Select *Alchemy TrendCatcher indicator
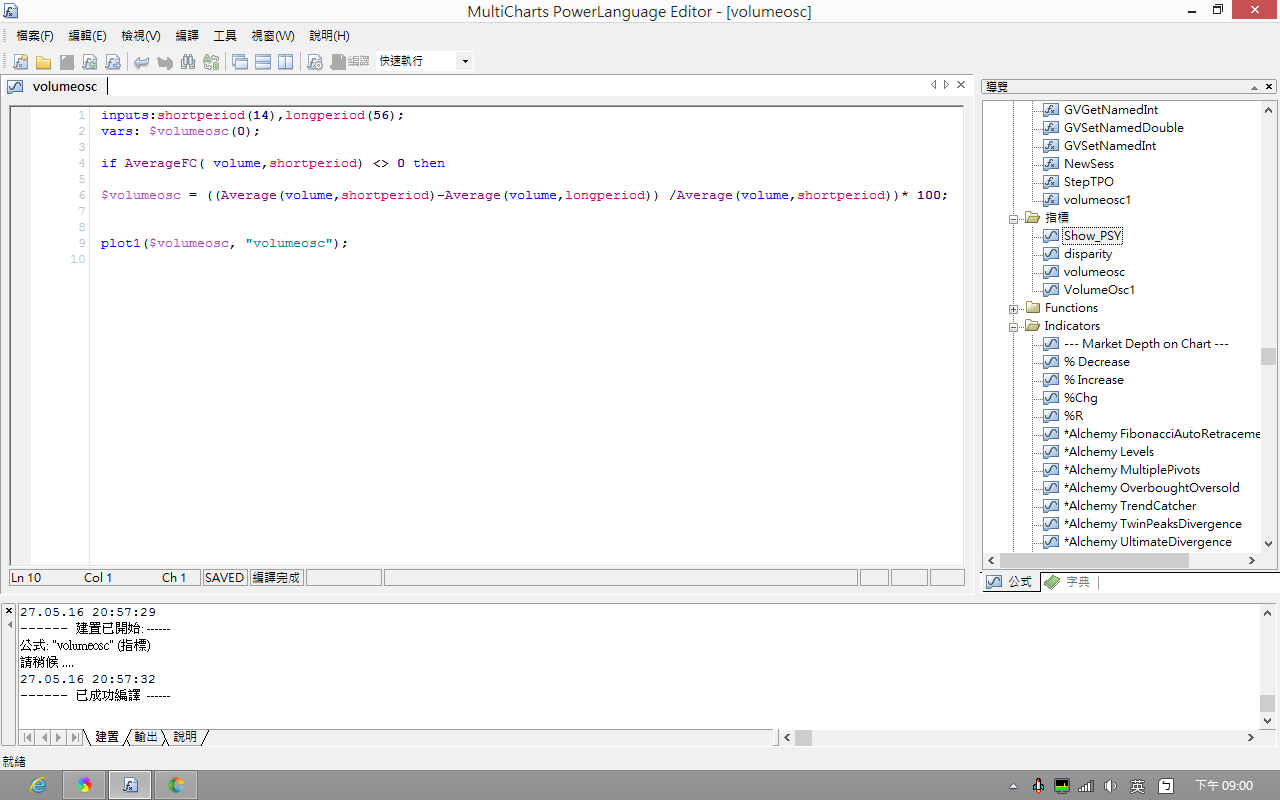This screenshot has width=1280, height=800. [1130, 506]
